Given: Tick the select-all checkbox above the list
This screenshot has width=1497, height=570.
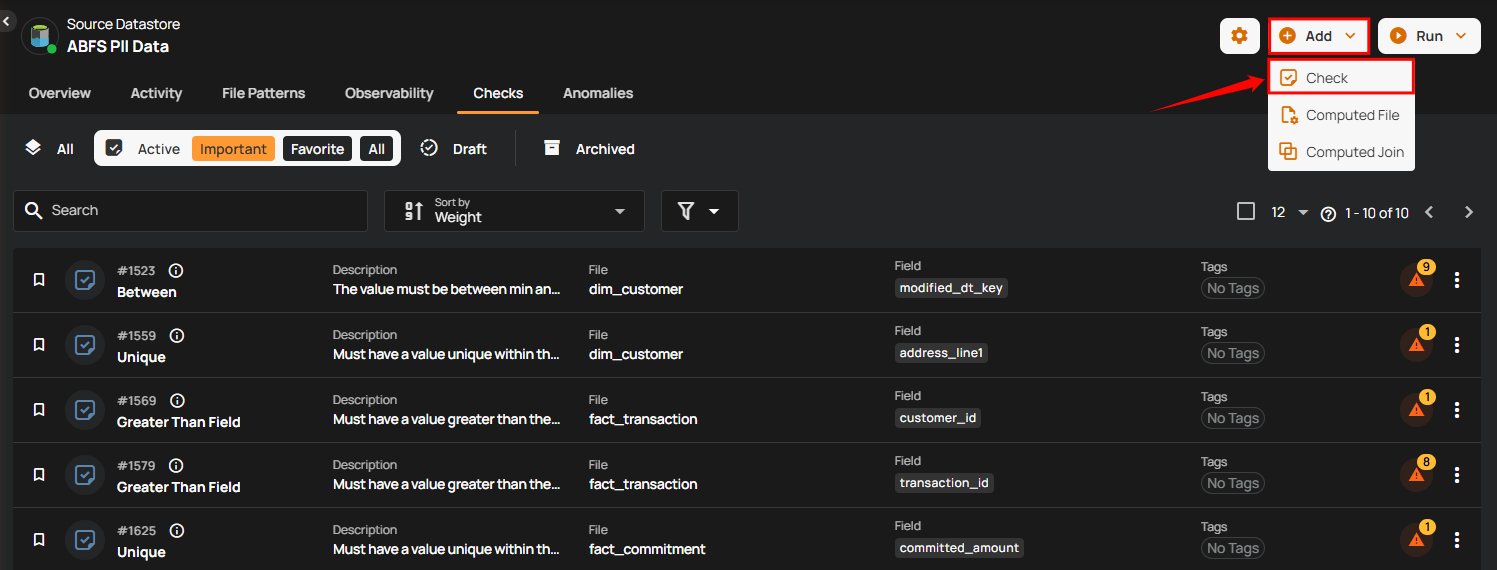Looking at the screenshot, I should (x=1246, y=211).
